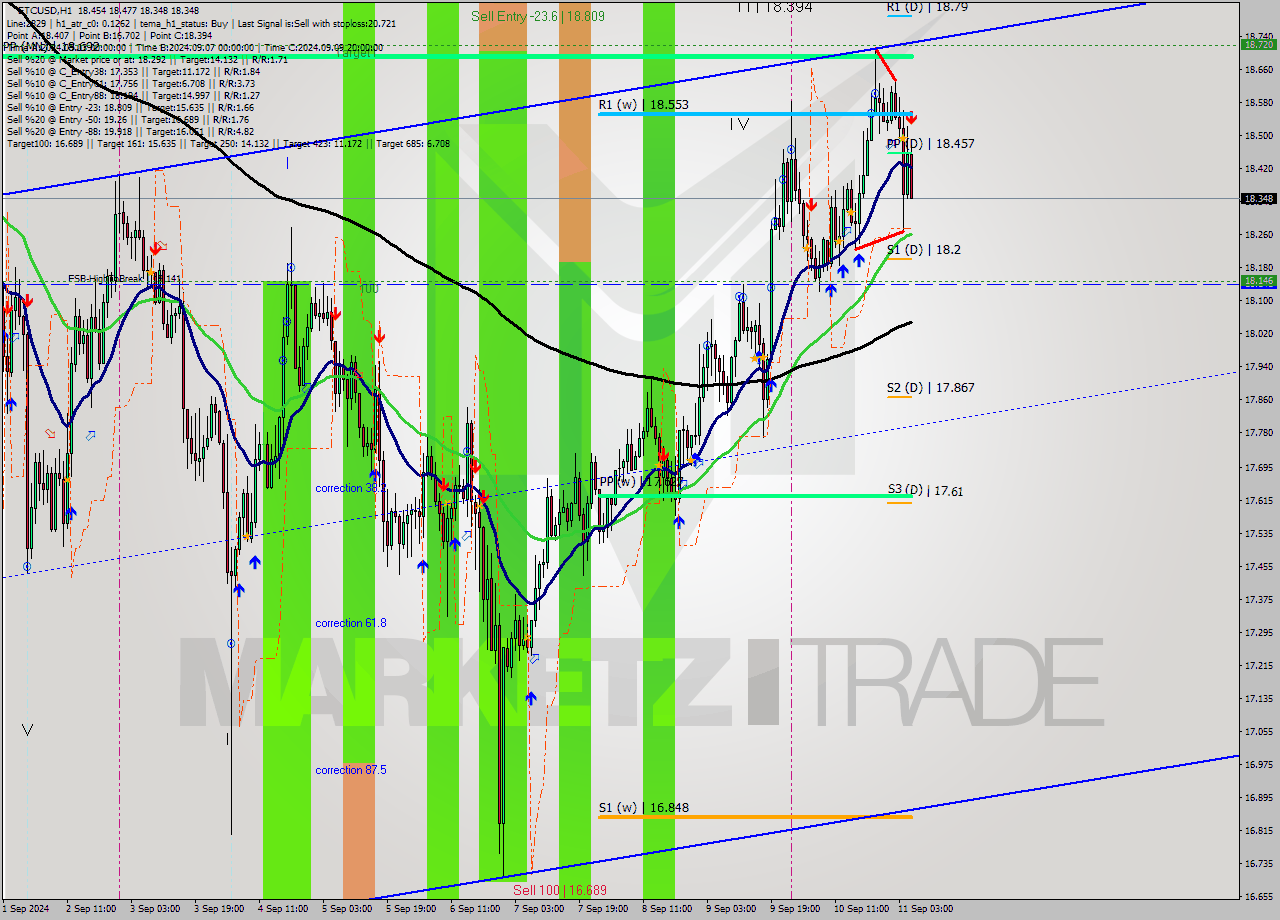Click the 18.740 price axis label

point(1258,36)
